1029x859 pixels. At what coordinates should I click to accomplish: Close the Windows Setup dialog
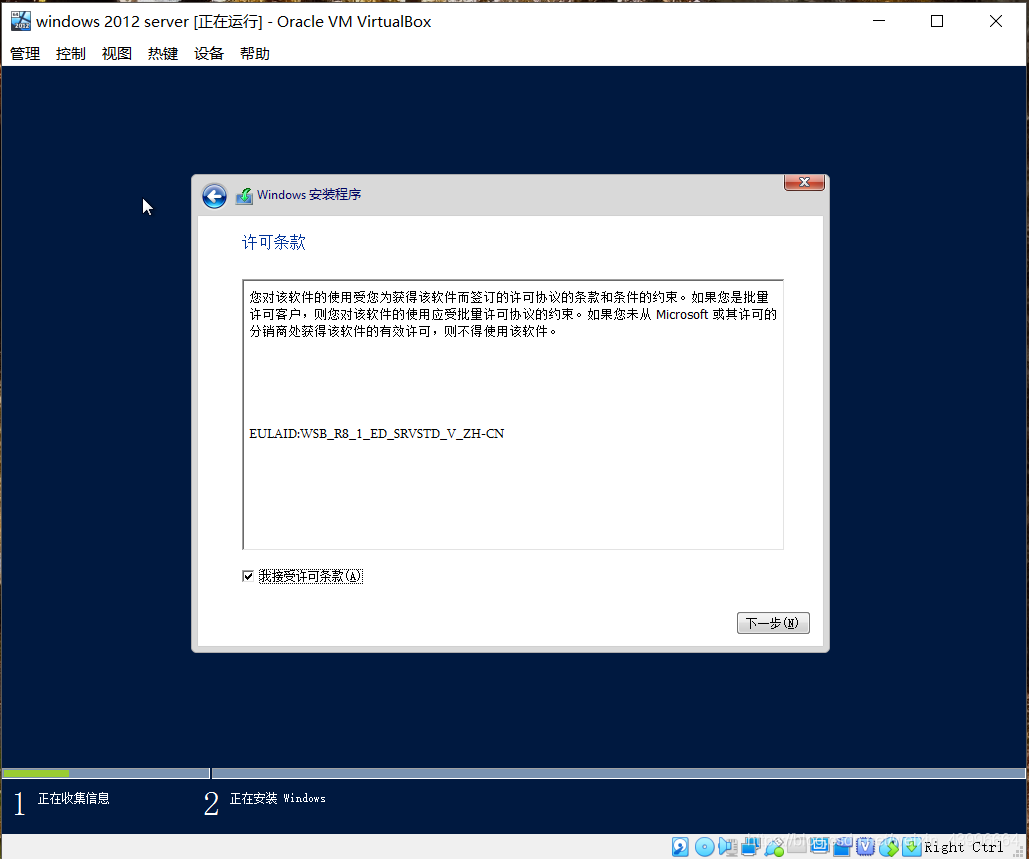coord(804,182)
